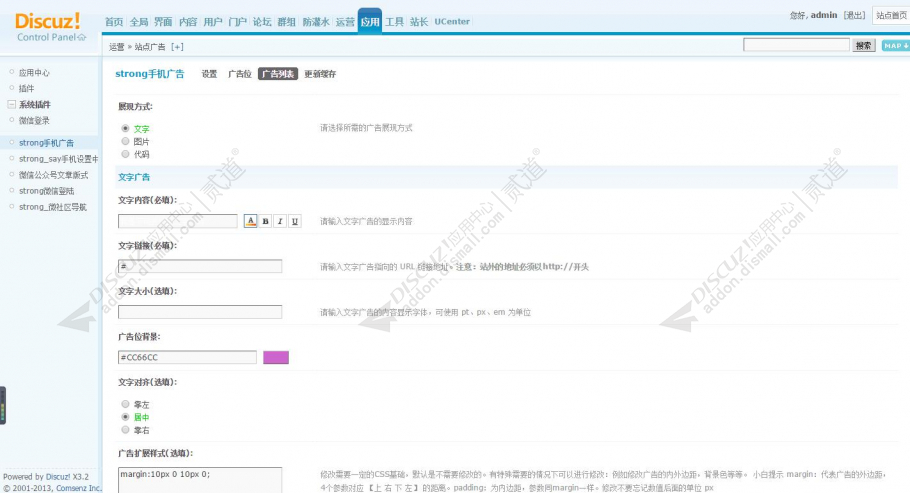910x493 pixels.
Task: Open the 运营 top menu
Action: [345, 22]
